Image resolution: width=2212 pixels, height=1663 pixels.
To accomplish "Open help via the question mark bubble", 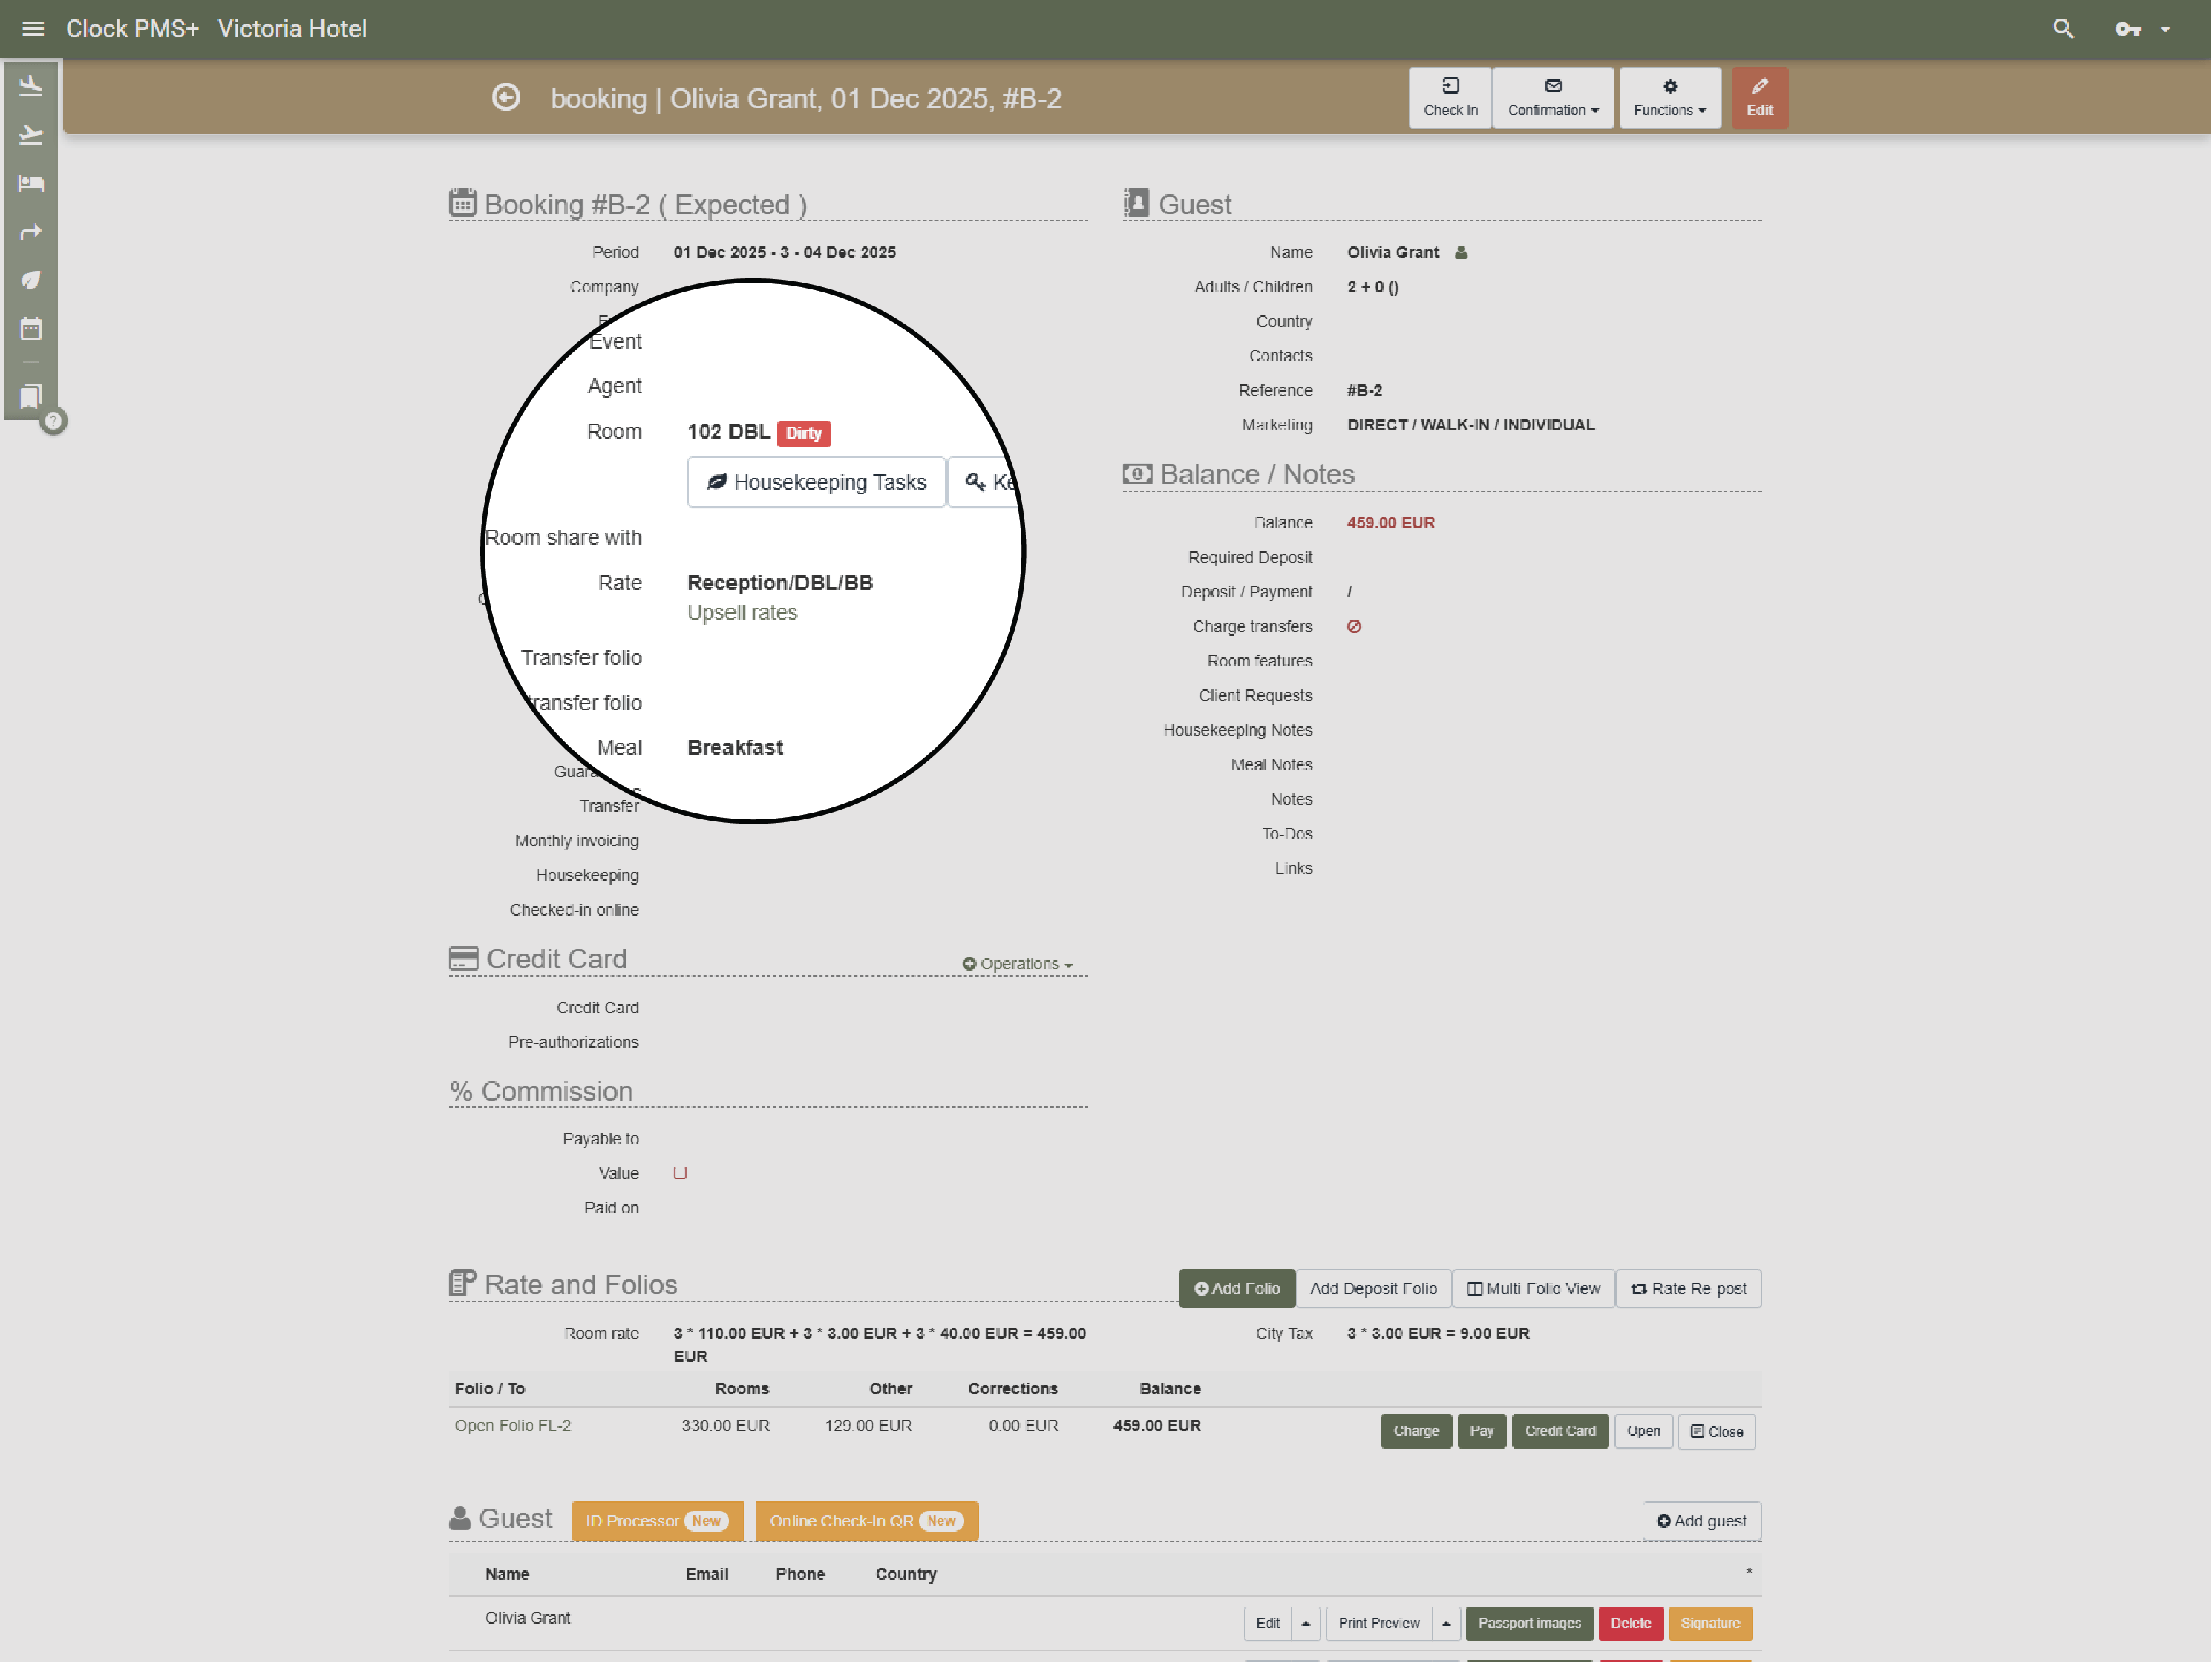I will (53, 421).
